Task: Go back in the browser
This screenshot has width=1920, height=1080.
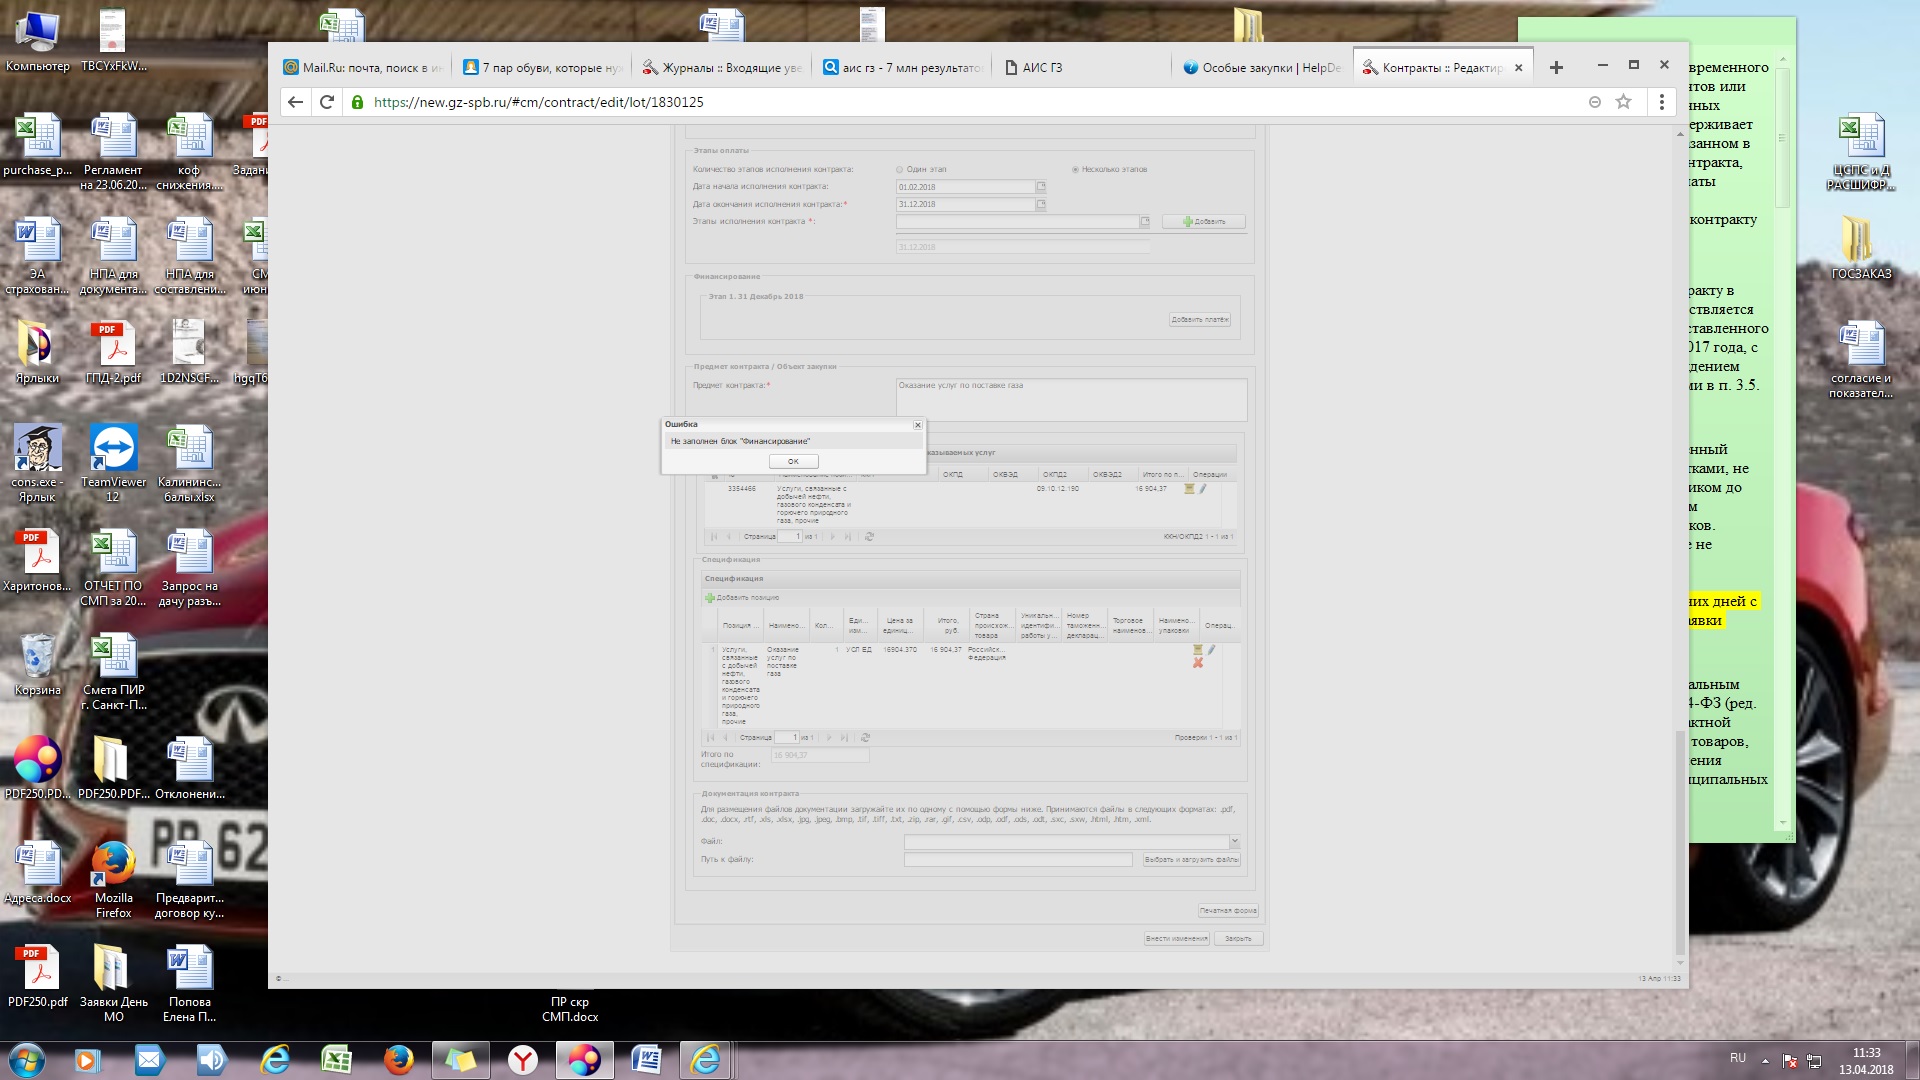Action: pyautogui.click(x=295, y=102)
